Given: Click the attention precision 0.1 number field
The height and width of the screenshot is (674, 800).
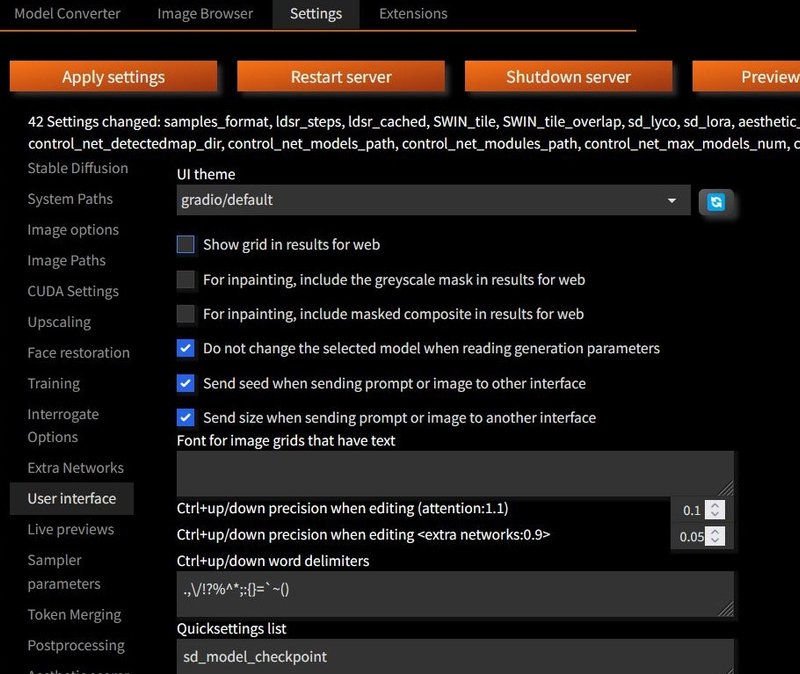Looking at the screenshot, I should (x=692, y=510).
